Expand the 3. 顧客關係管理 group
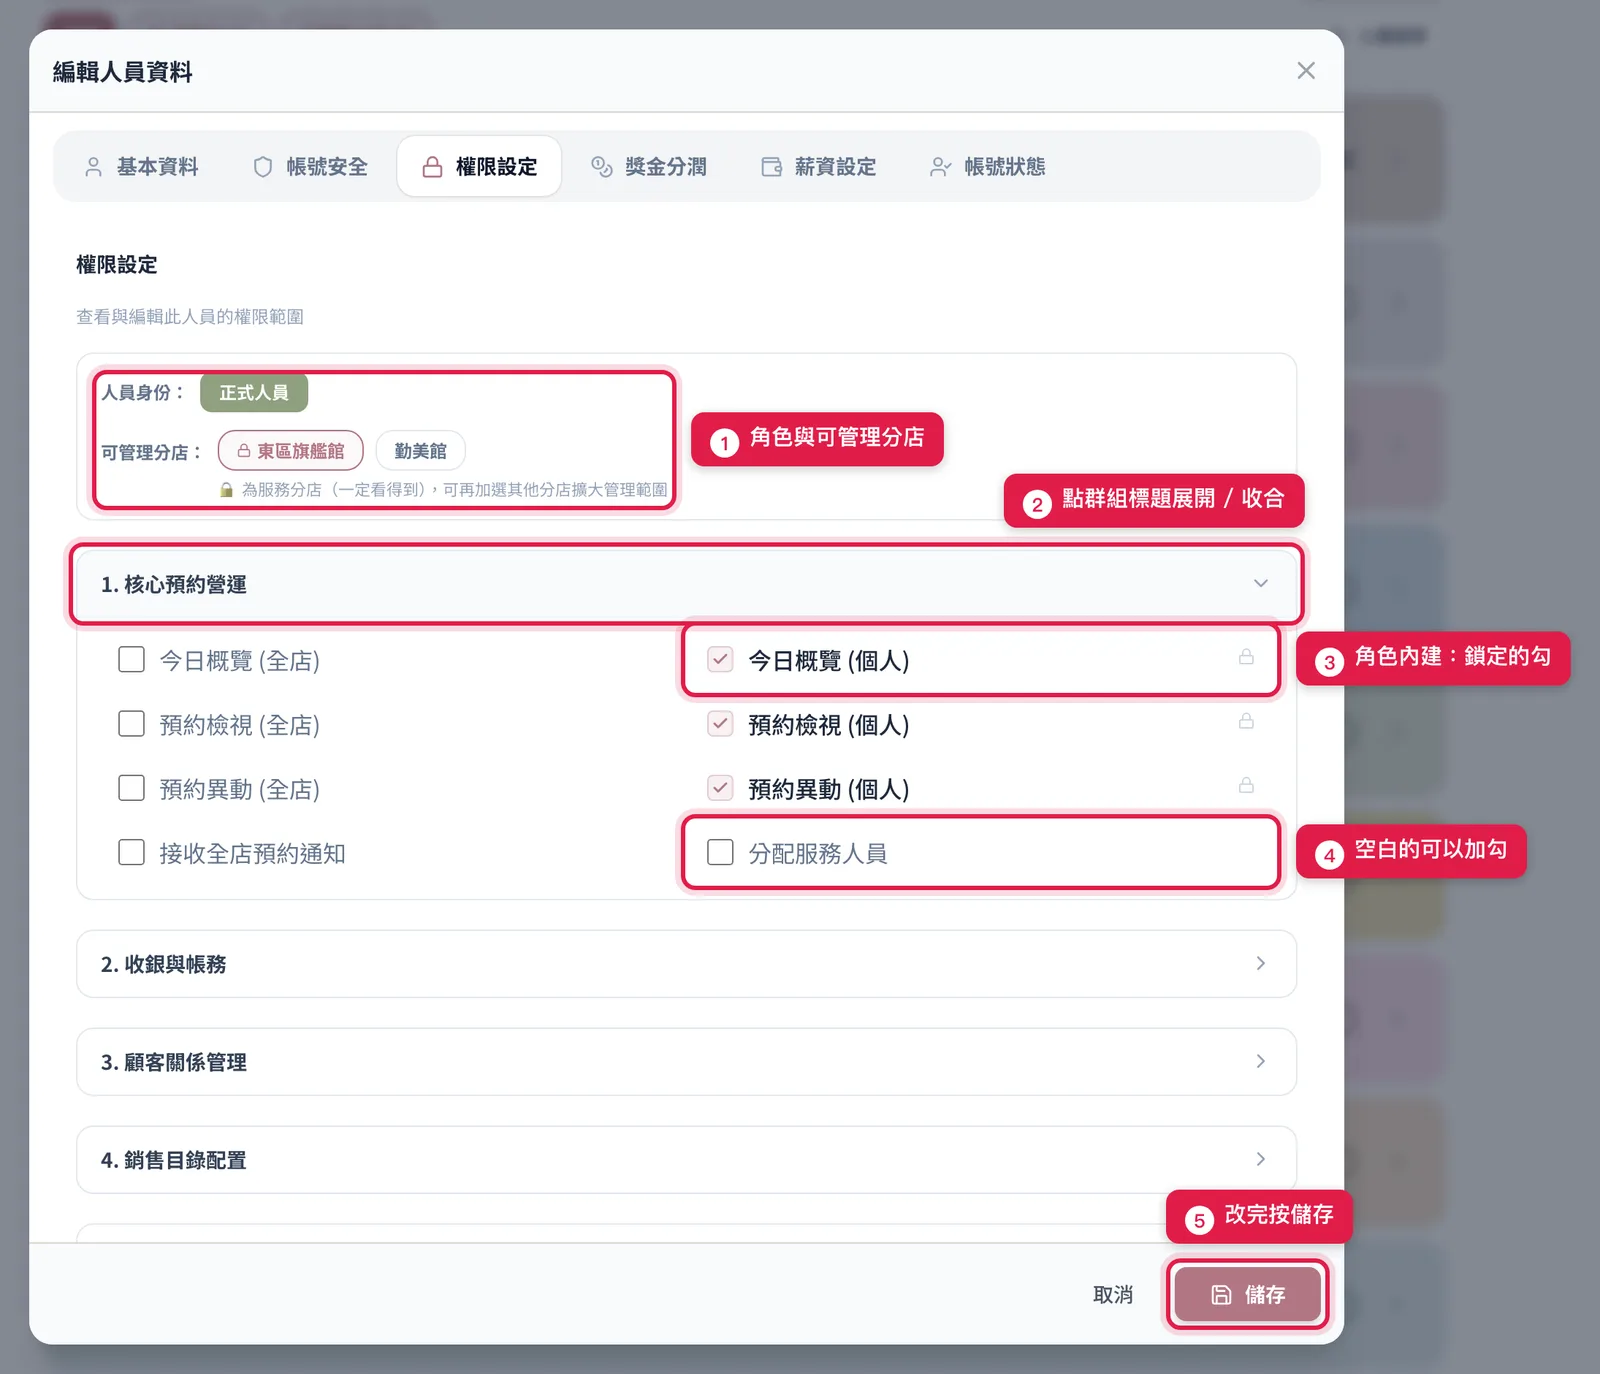Screen dimensions: 1600x1374 686,1062
